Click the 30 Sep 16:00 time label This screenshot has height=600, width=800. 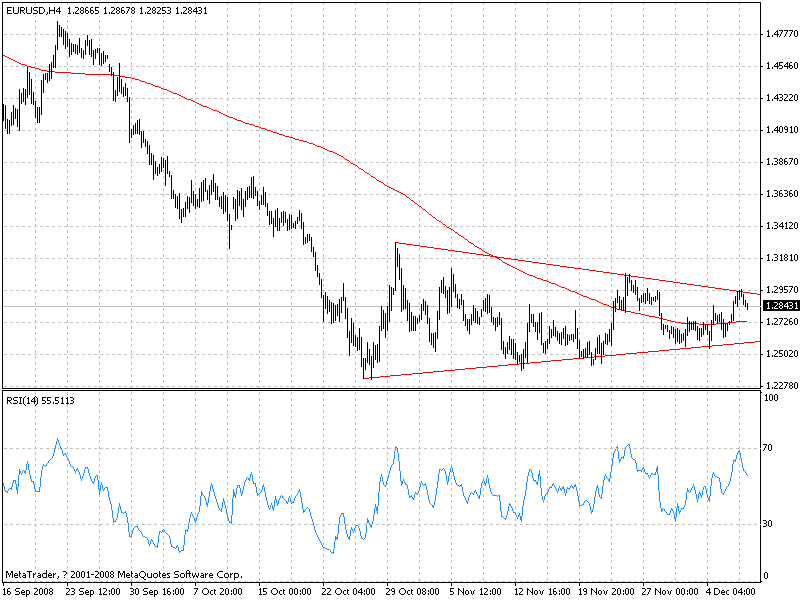point(157,592)
